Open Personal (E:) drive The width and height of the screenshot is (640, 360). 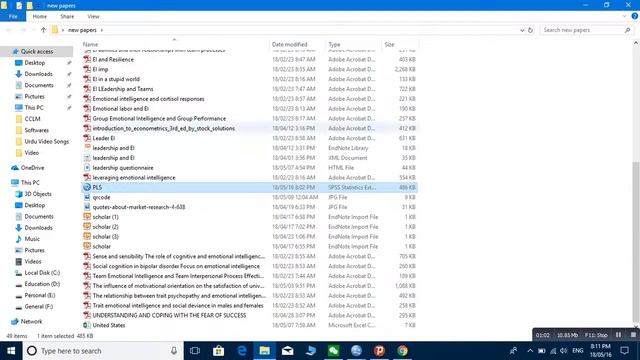(x=40, y=295)
